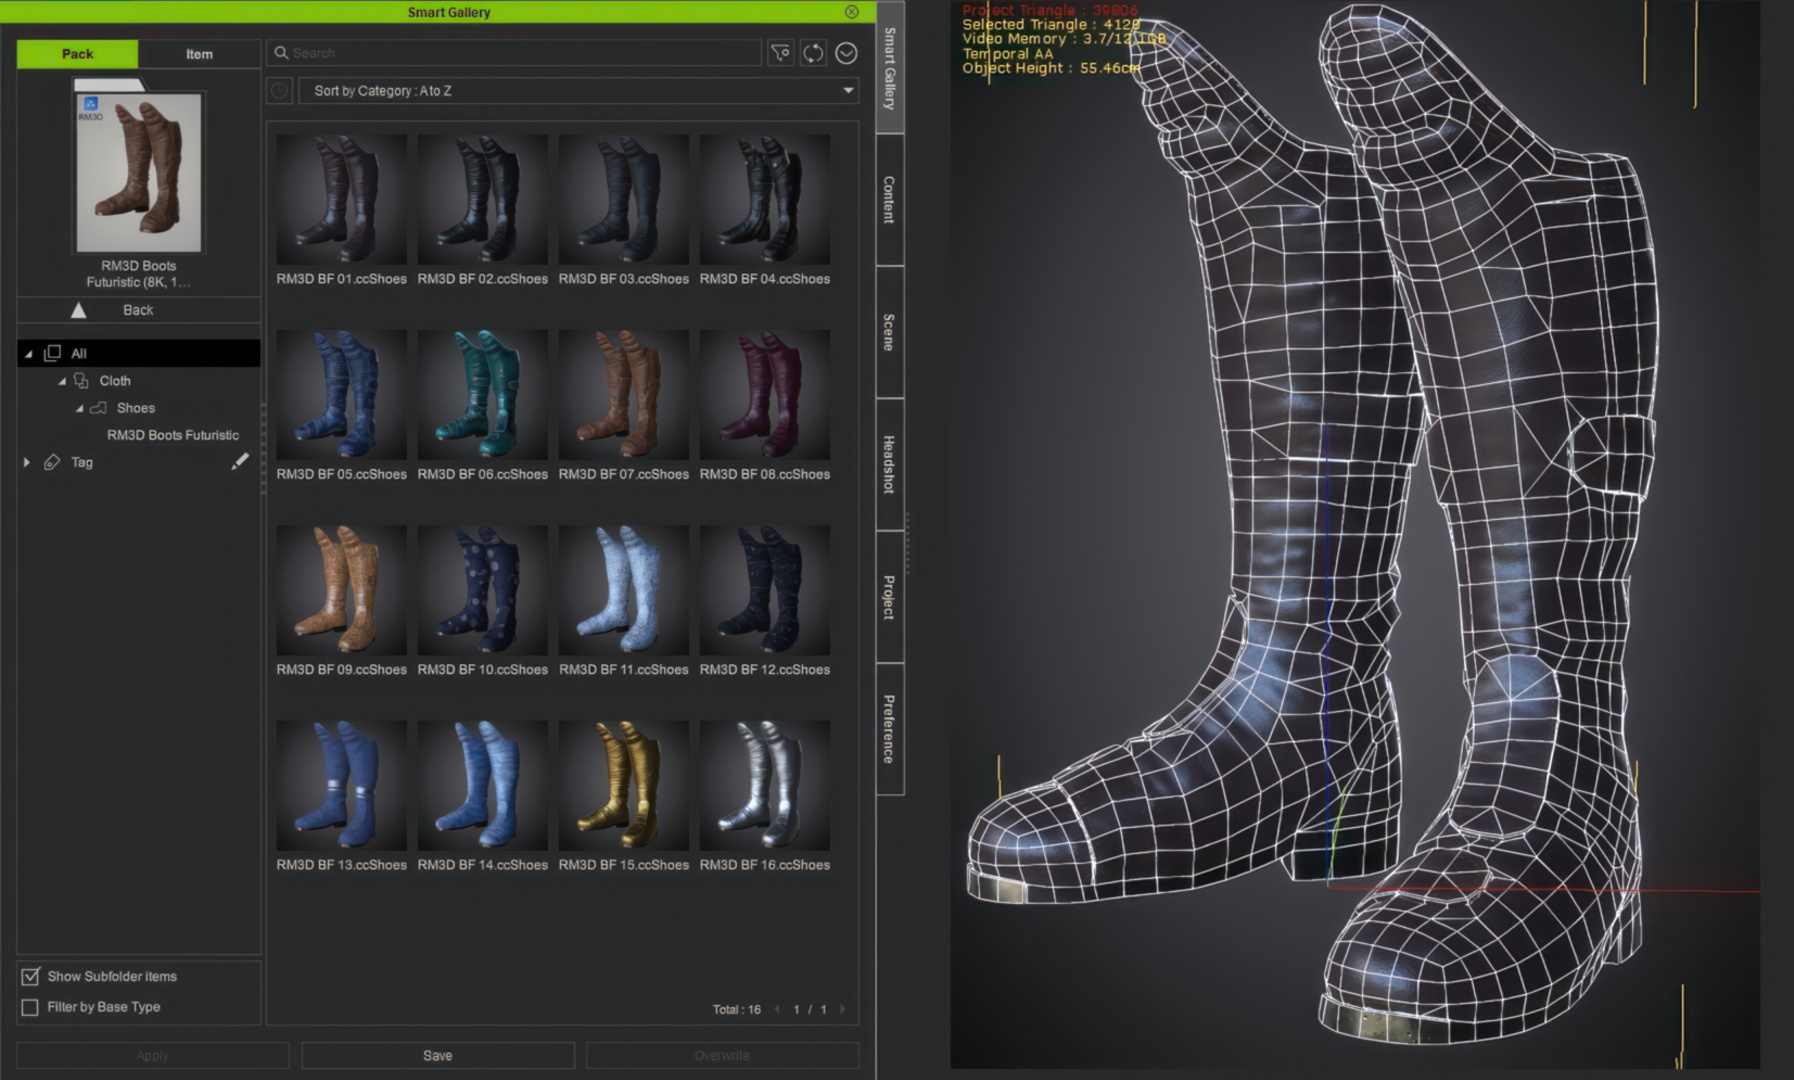Select RM3D BF 04.ccShoes thumbnail
Image resolution: width=1794 pixels, height=1080 pixels.
point(764,200)
